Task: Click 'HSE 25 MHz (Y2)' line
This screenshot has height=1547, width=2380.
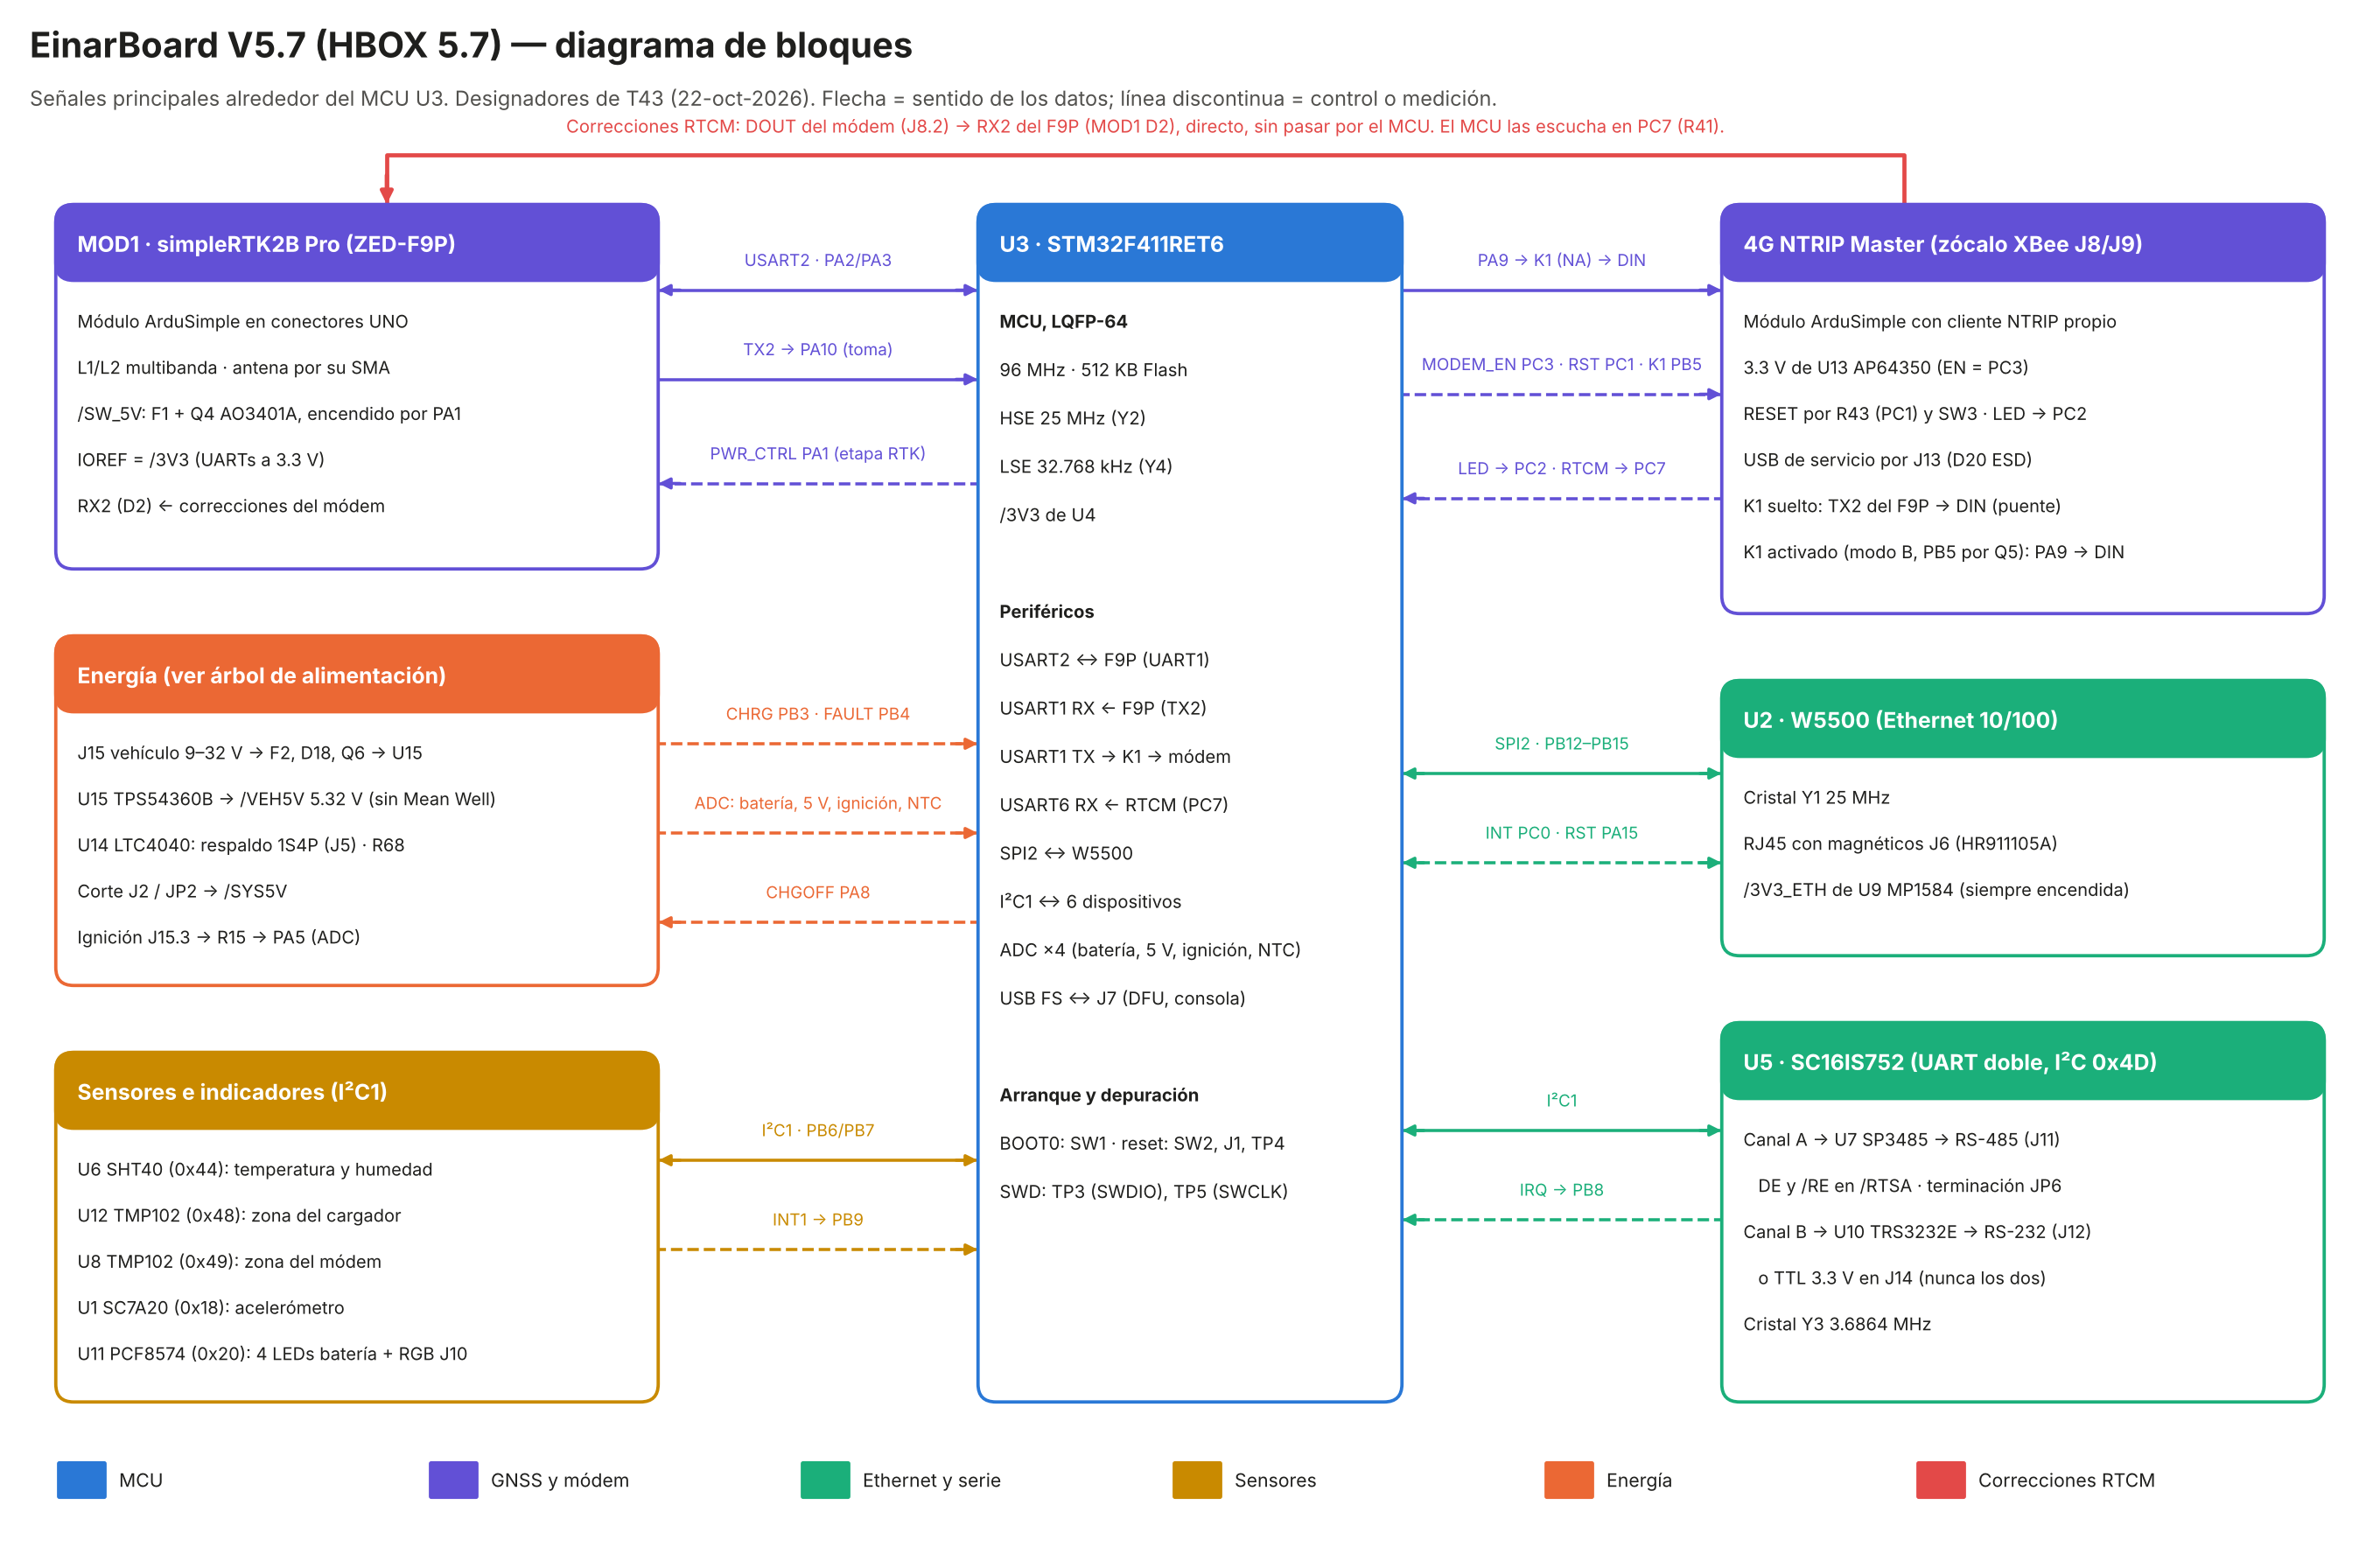Action: (1072, 417)
